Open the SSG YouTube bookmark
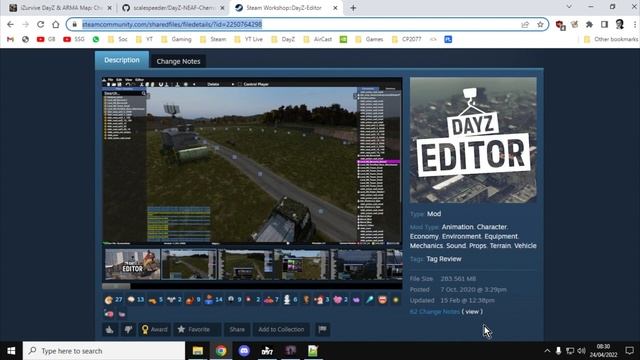Screen dimensions: 640x360 point(74,39)
